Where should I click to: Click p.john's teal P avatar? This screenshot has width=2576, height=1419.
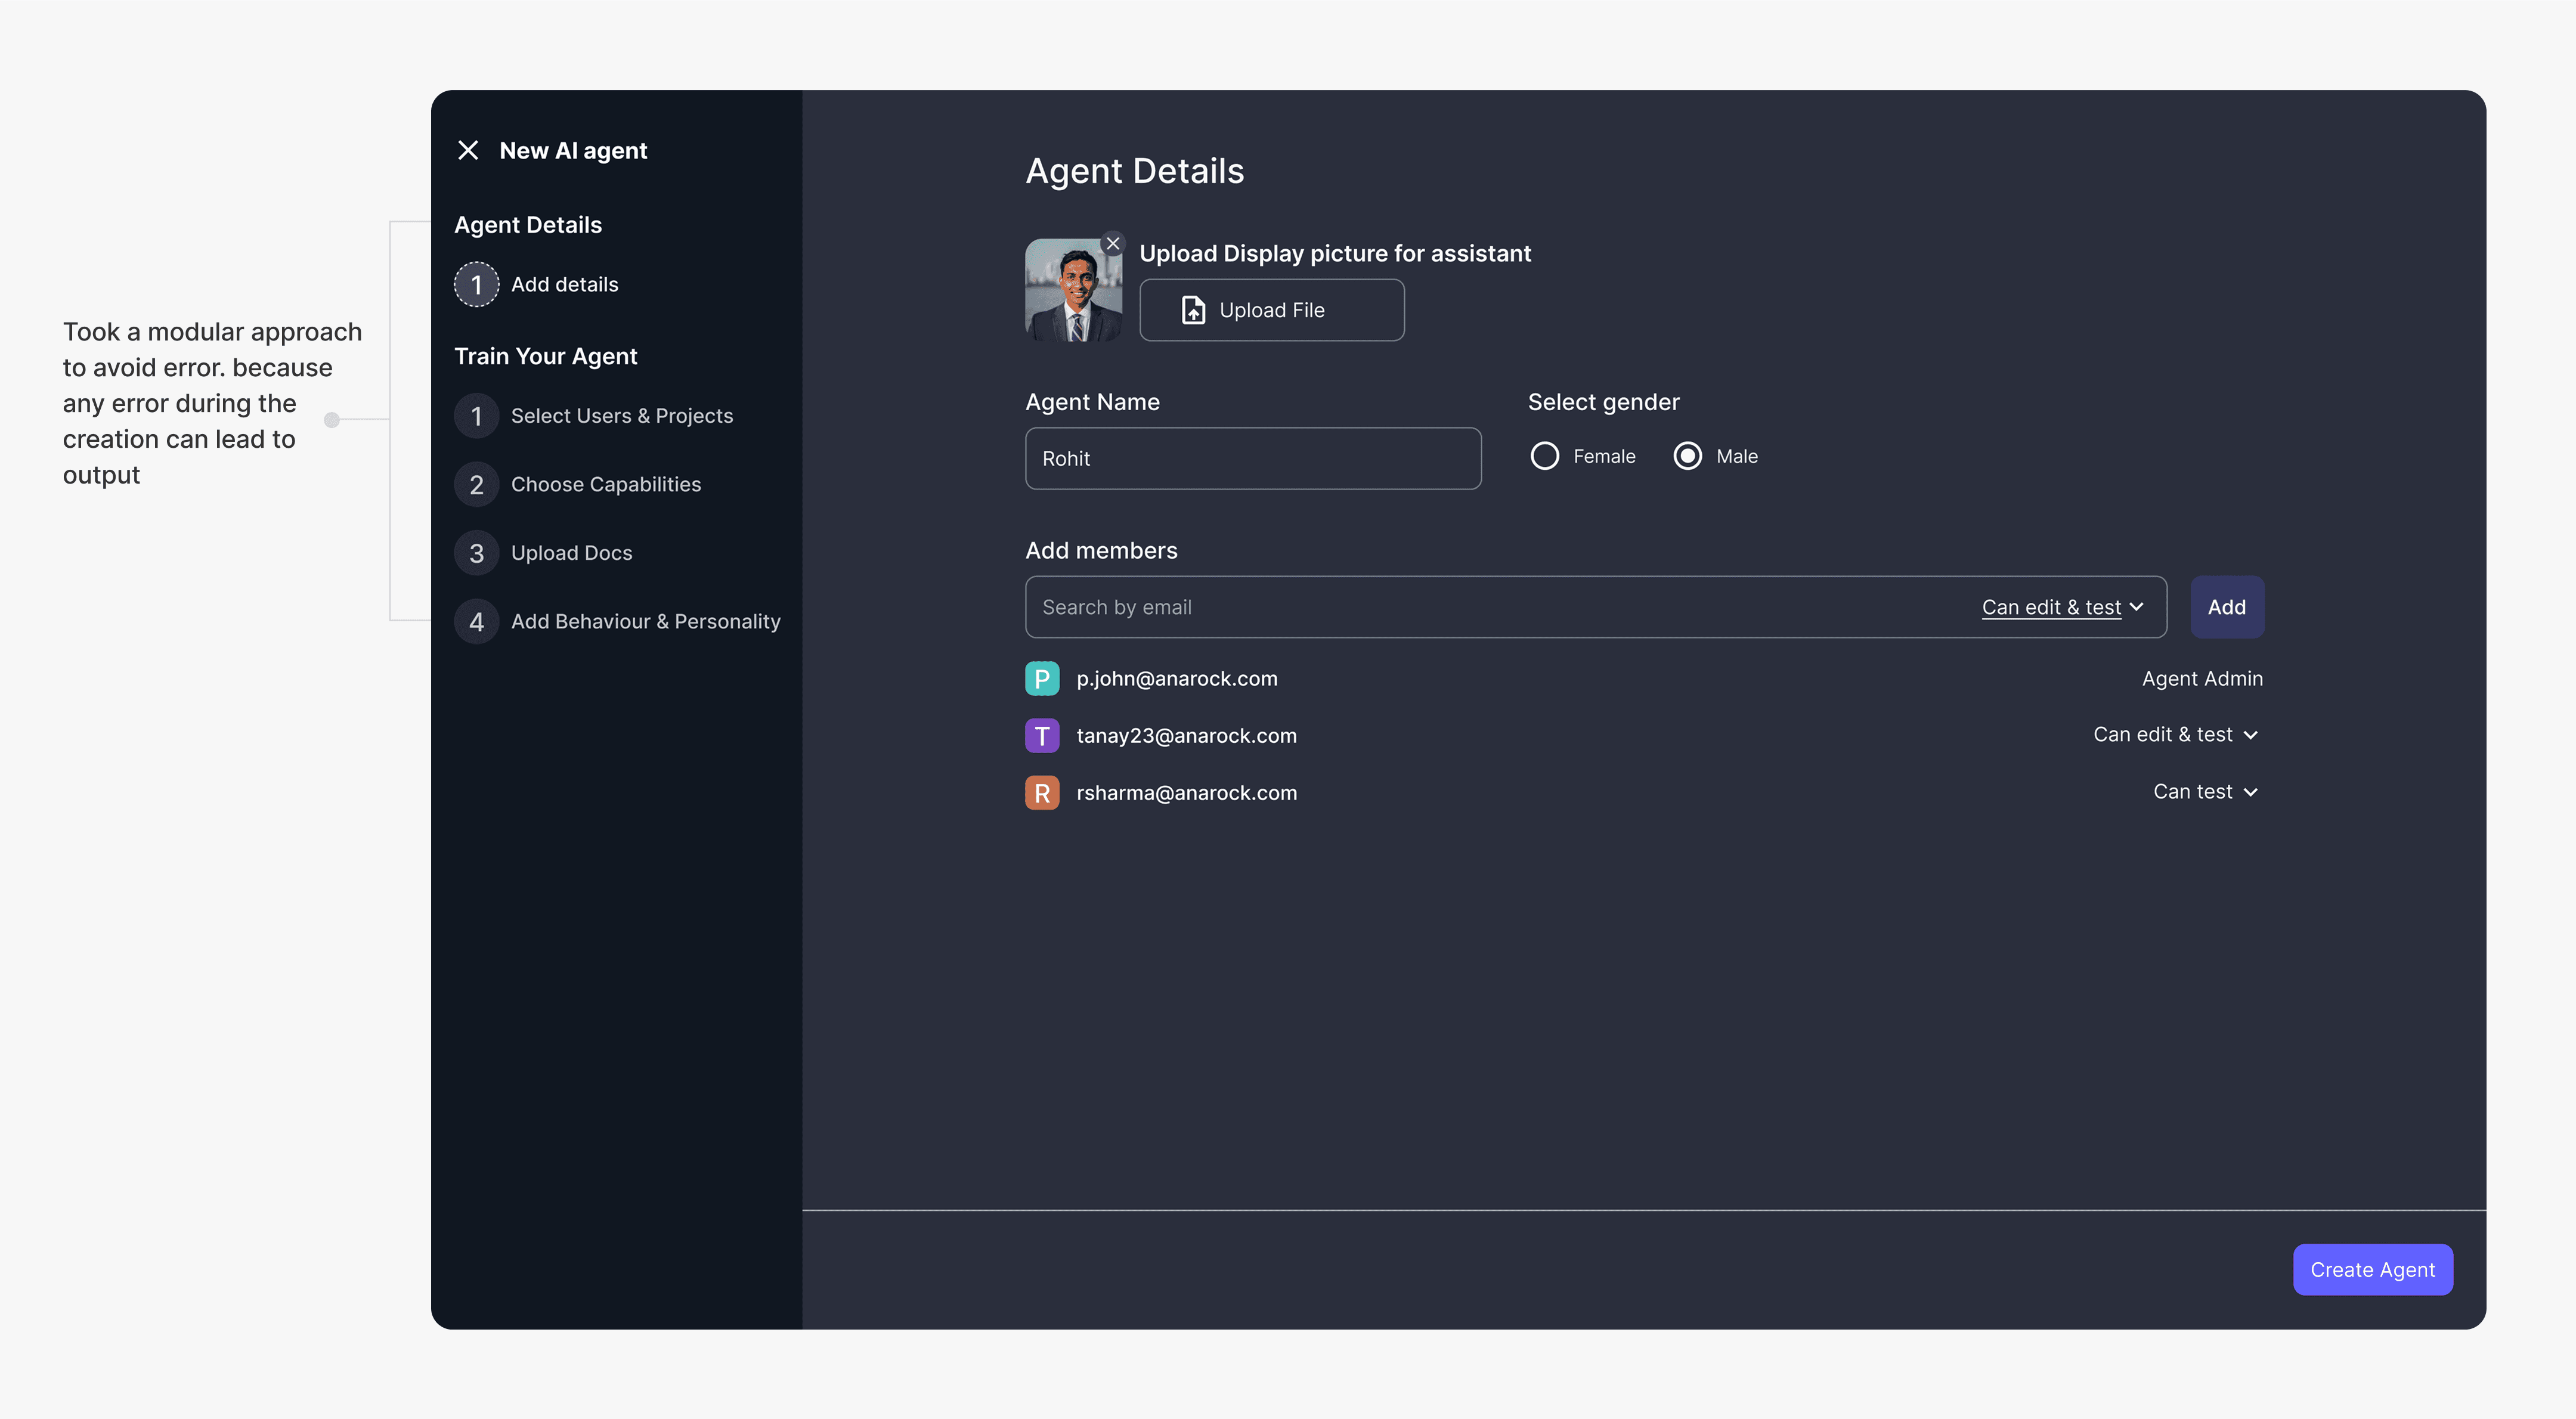(x=1041, y=678)
